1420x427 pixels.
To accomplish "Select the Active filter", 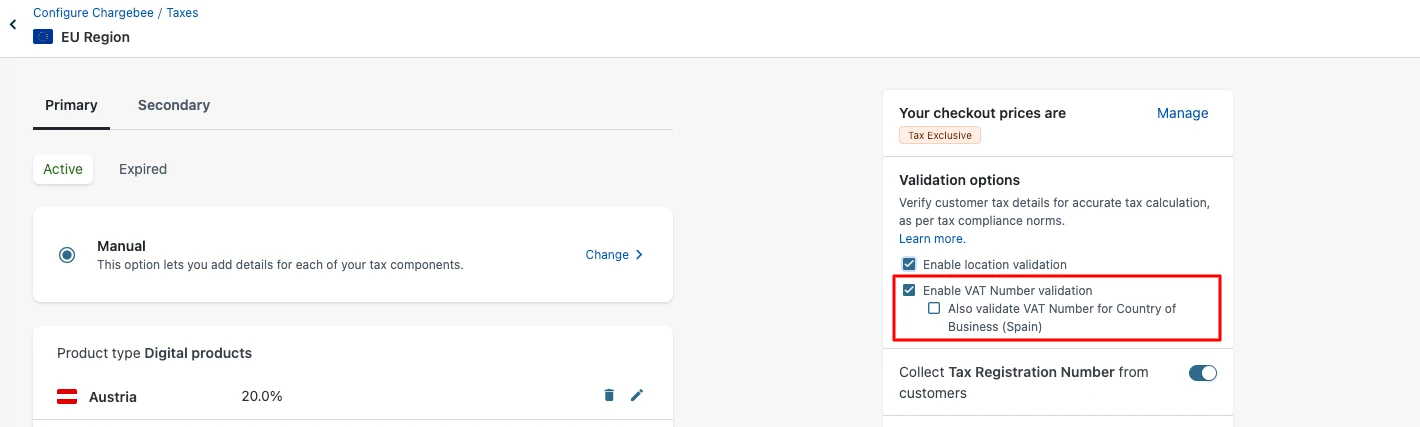I will click(x=63, y=169).
